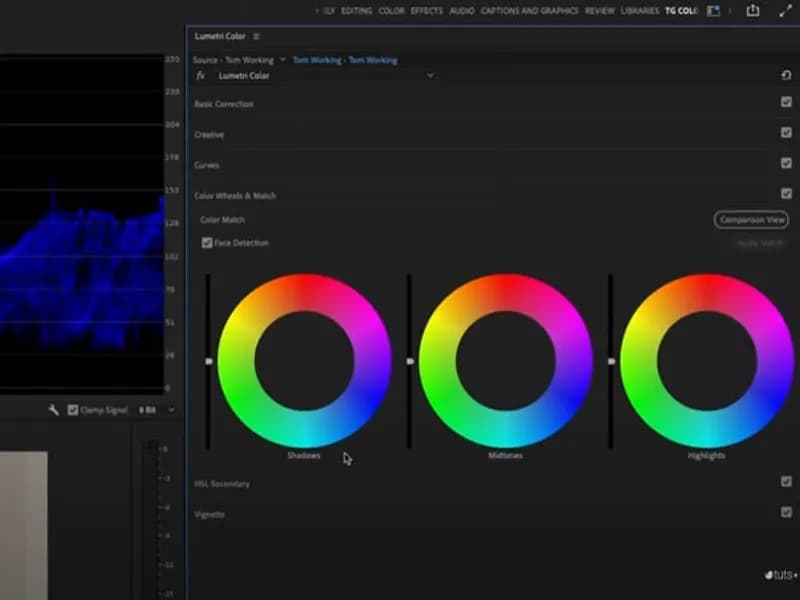Switch to the Editing workspace
This screenshot has width=800, height=600.
357,11
